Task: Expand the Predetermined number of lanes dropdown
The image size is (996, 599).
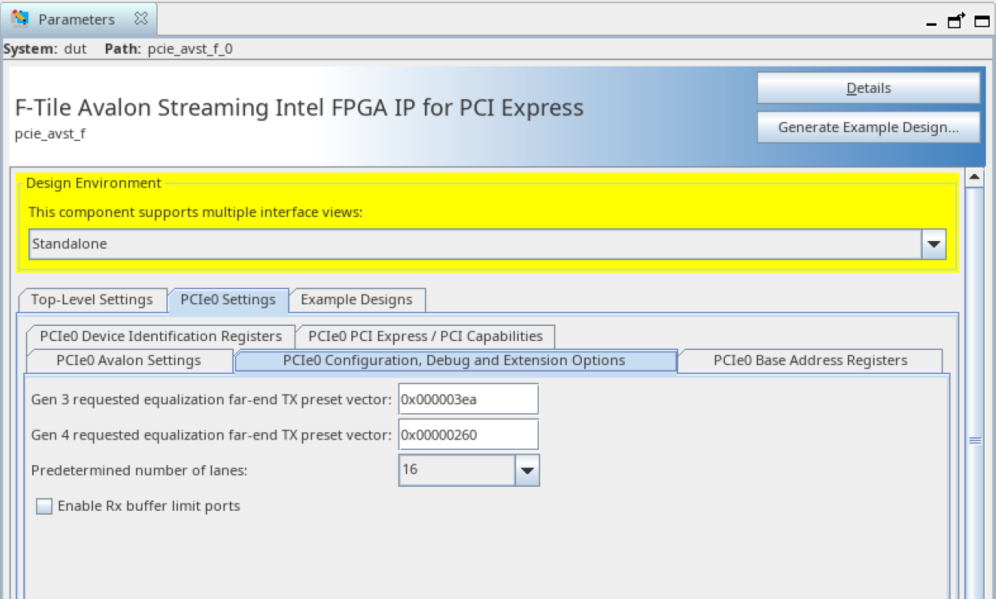Action: (527, 469)
